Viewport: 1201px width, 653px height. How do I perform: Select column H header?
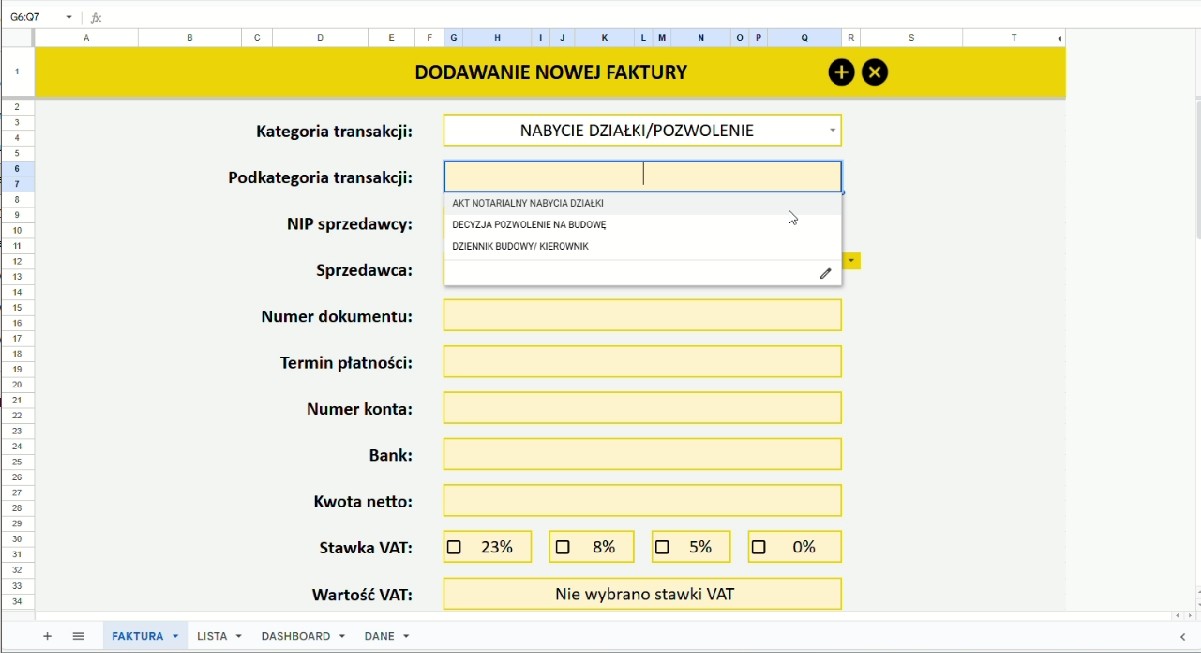tap(497, 38)
